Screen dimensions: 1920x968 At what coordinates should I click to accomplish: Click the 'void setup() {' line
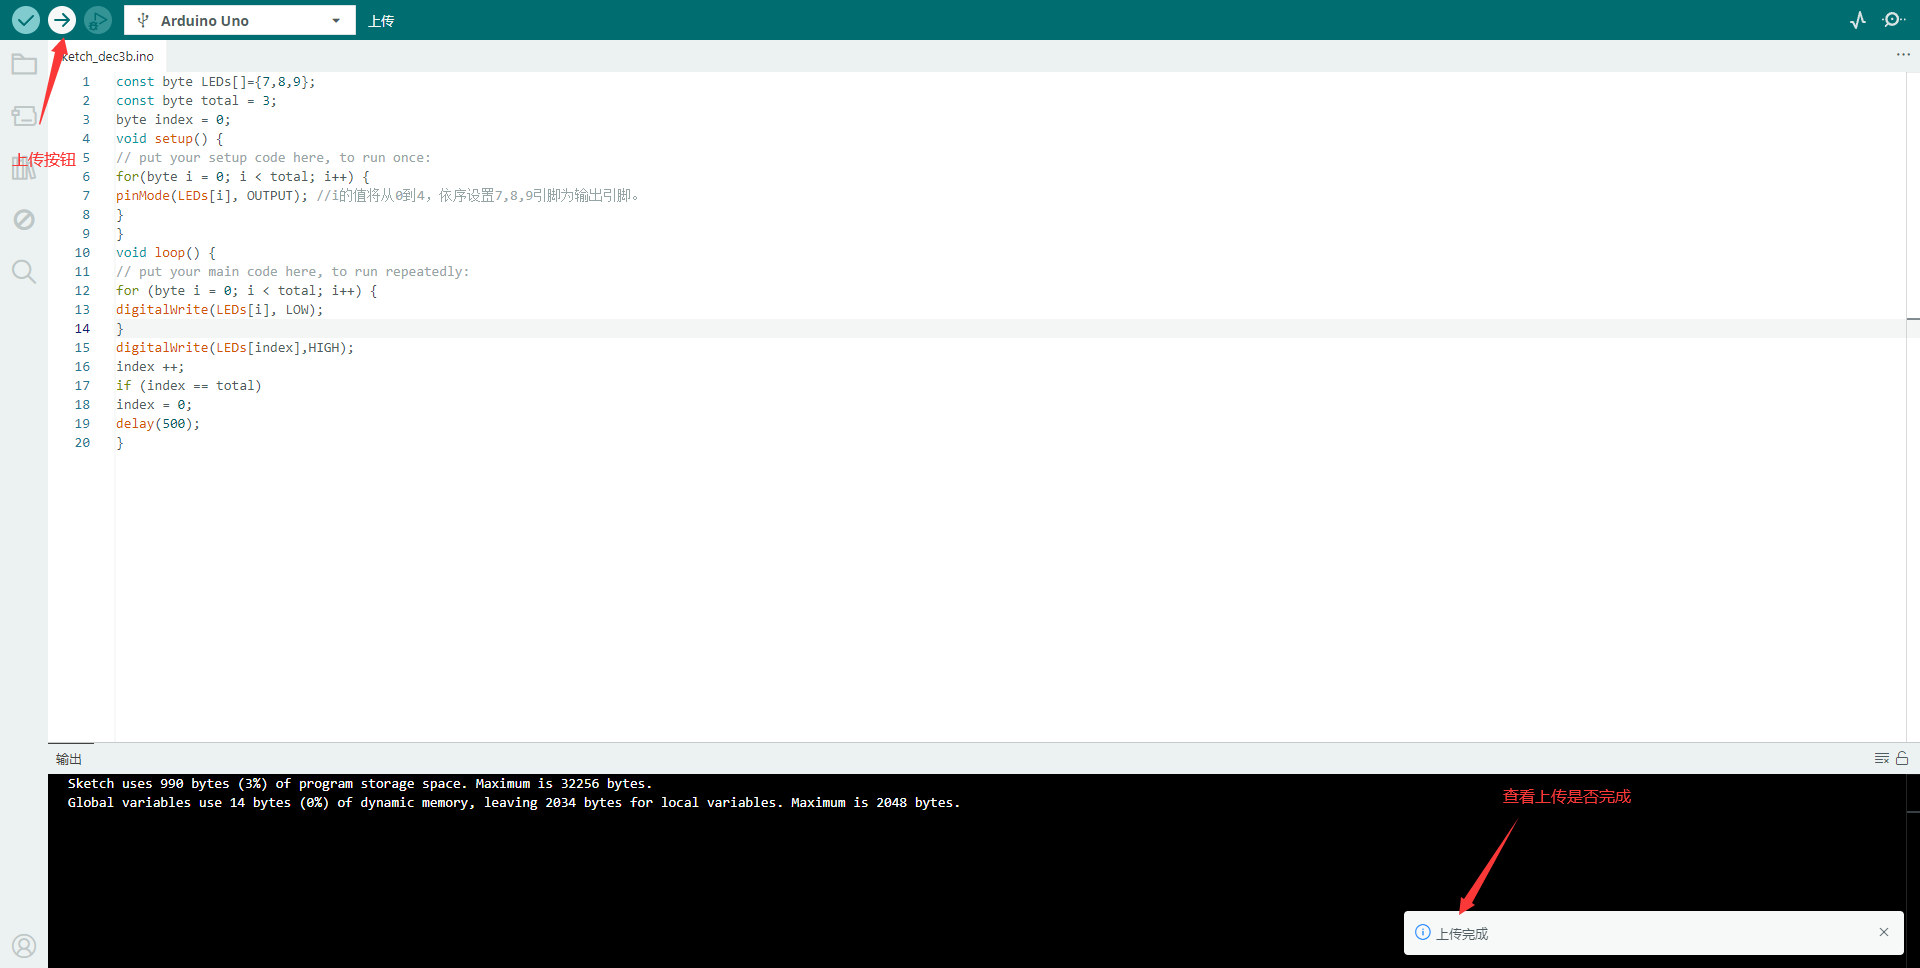coord(170,139)
